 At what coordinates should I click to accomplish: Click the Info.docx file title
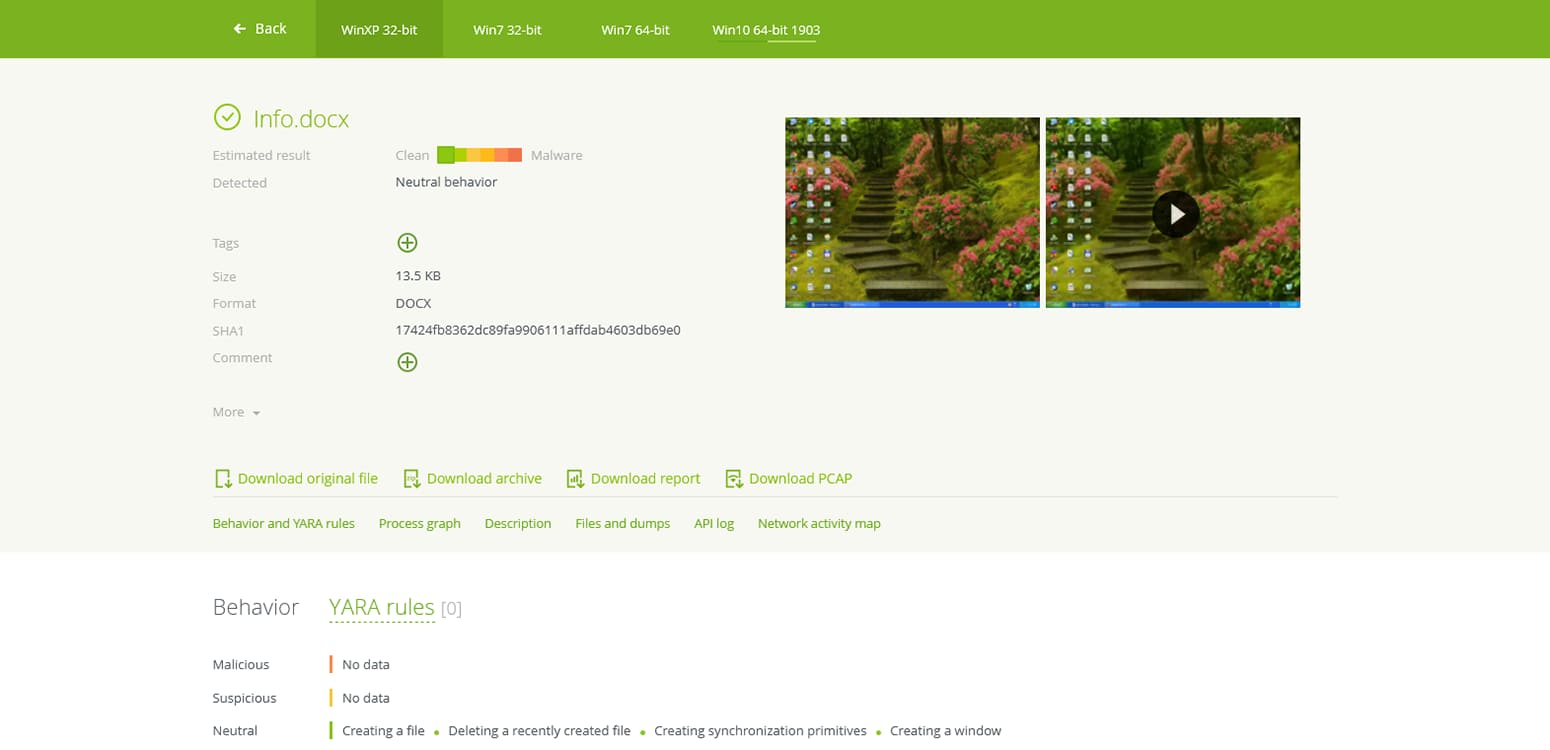[301, 119]
